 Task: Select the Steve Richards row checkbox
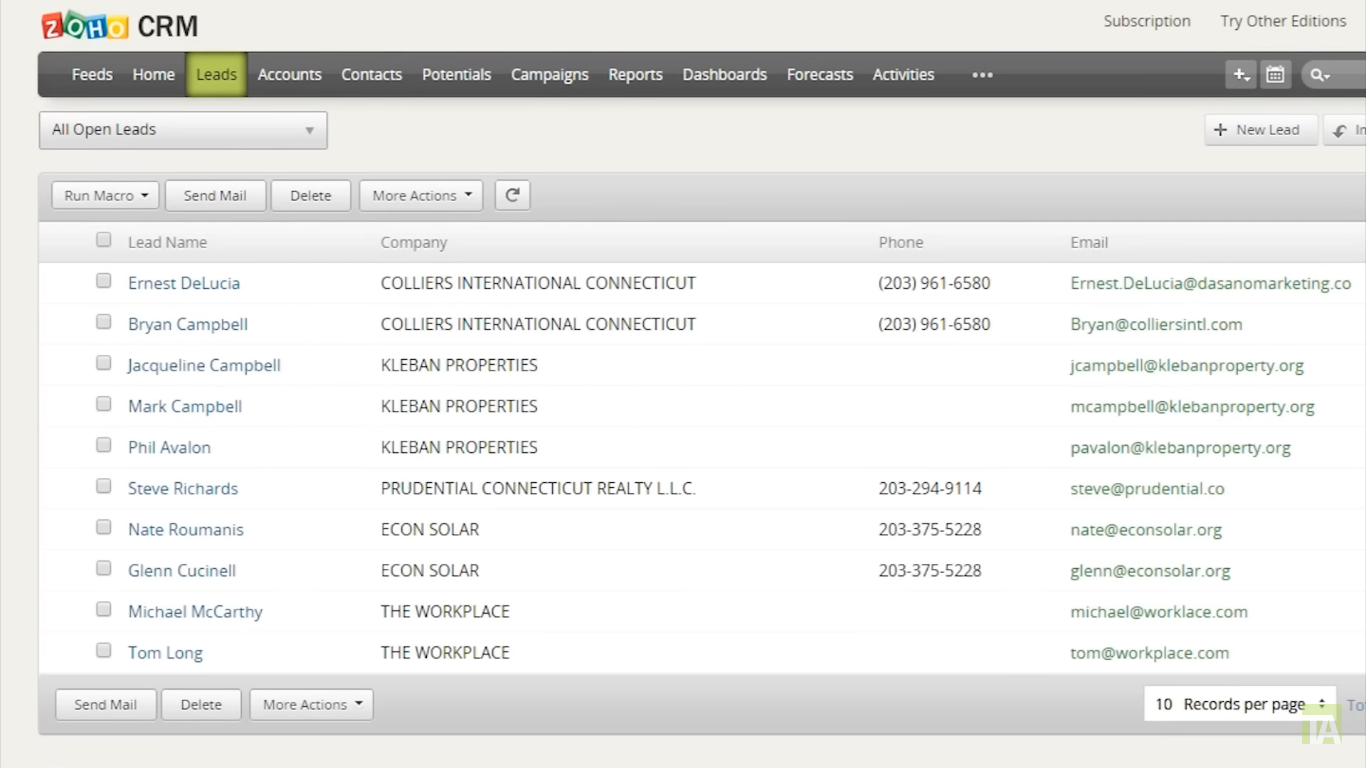coord(104,486)
